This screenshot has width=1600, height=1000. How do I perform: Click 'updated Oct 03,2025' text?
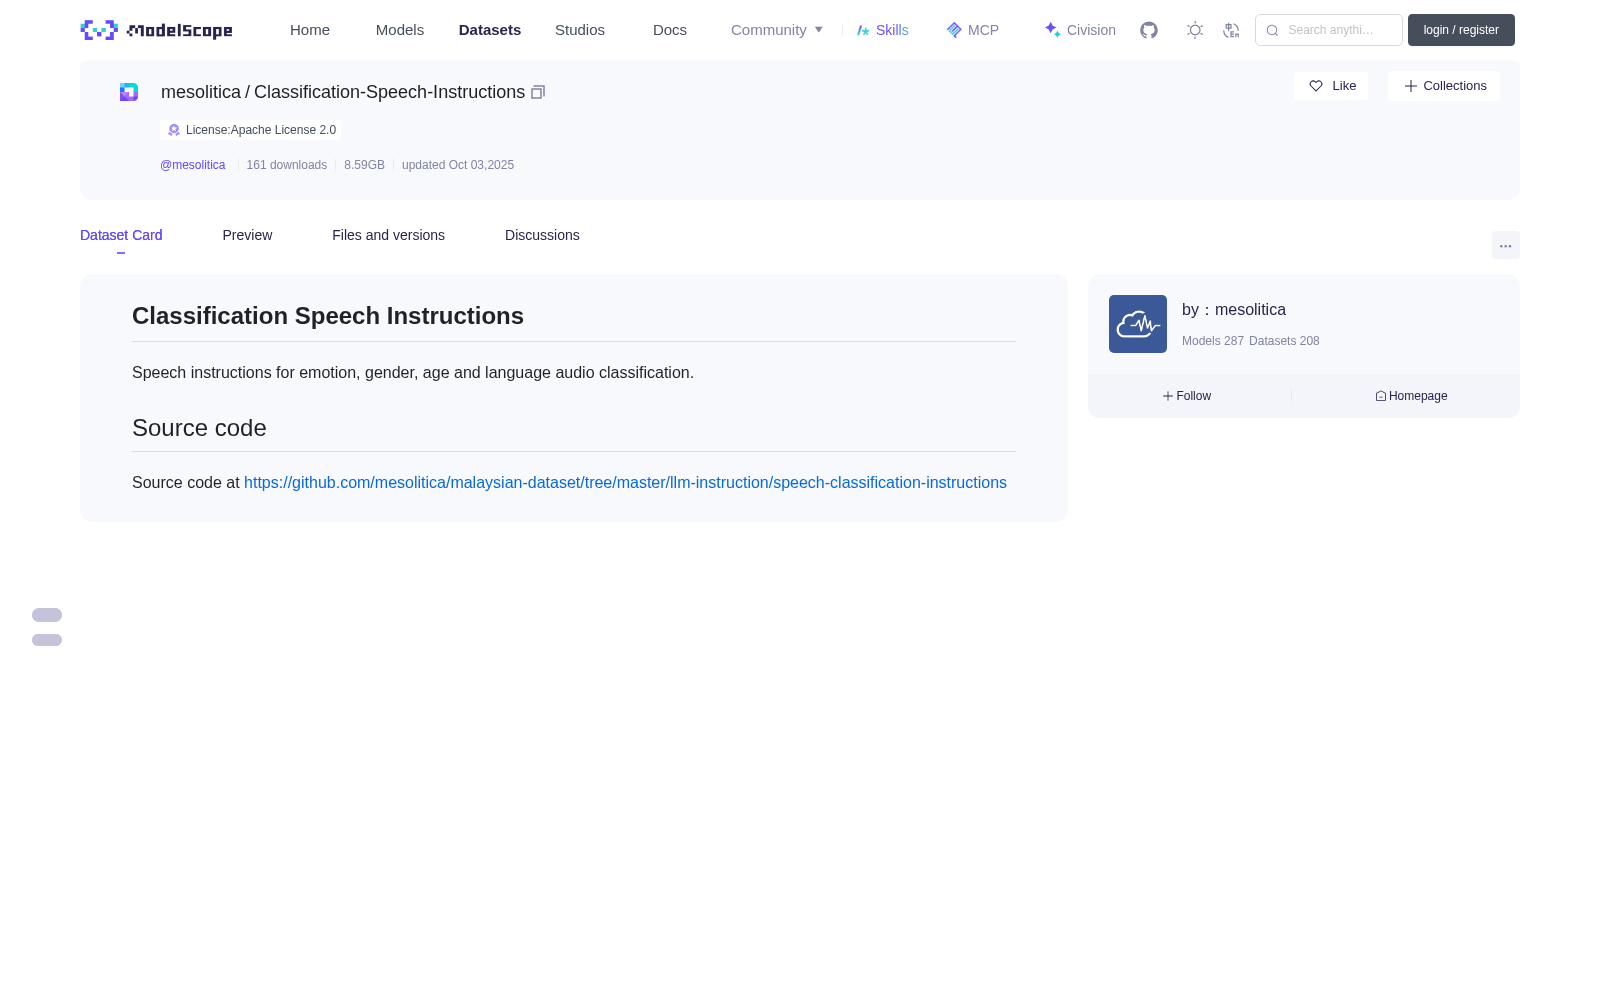(458, 165)
